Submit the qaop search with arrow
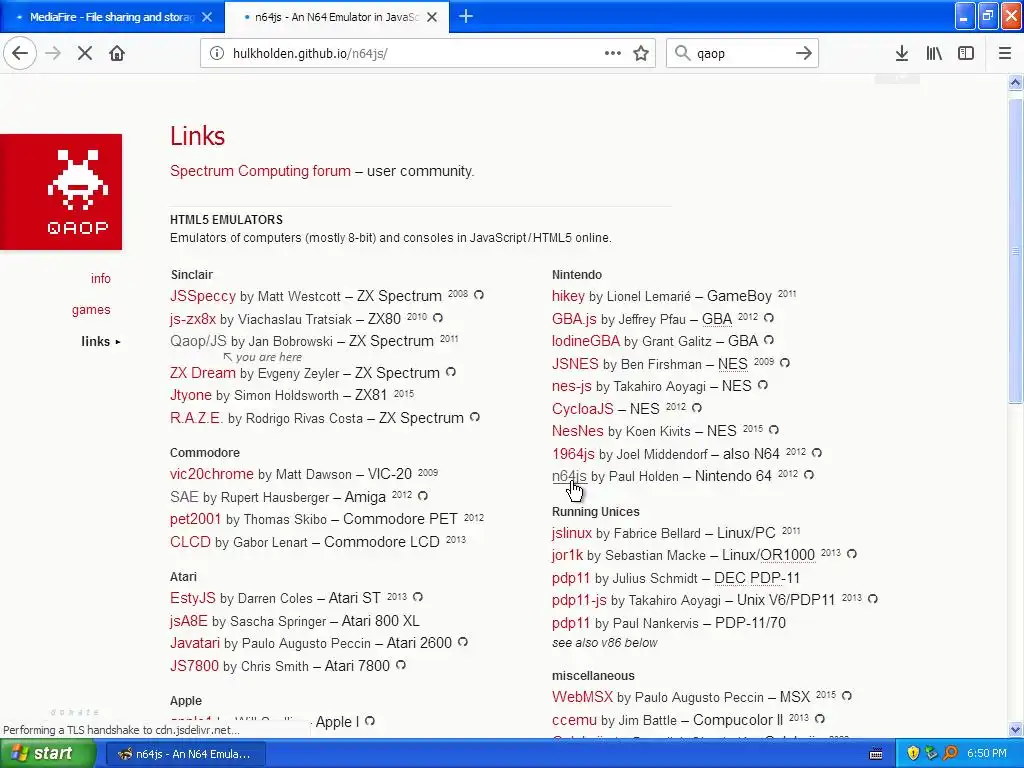1024x768 pixels. (804, 54)
